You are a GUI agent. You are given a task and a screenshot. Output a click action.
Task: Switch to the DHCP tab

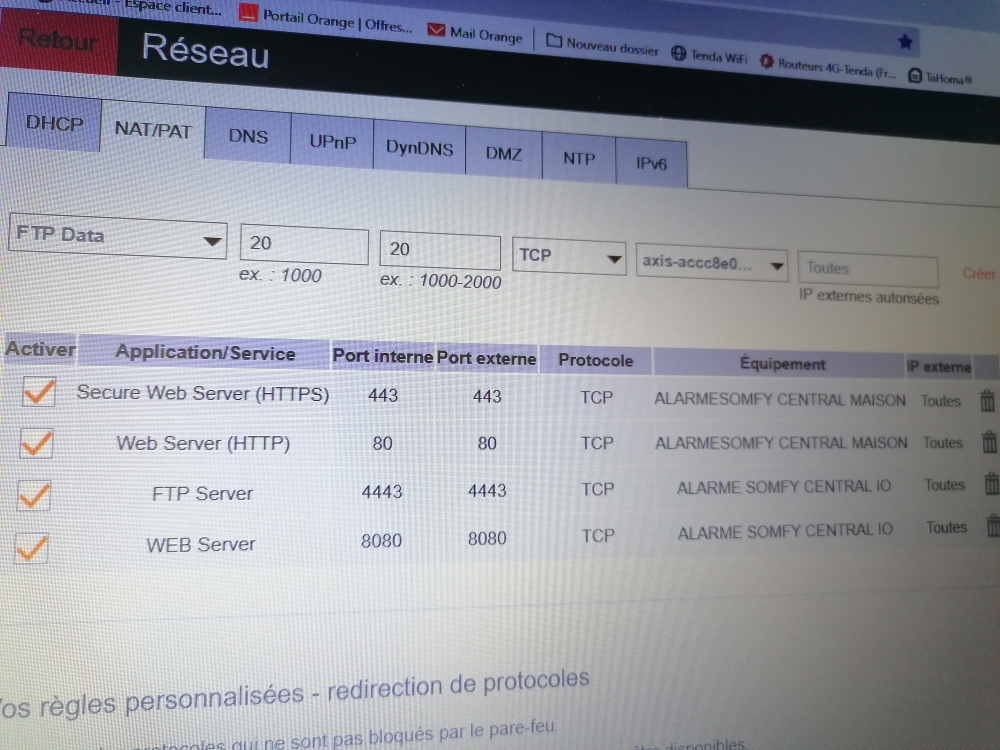54,123
